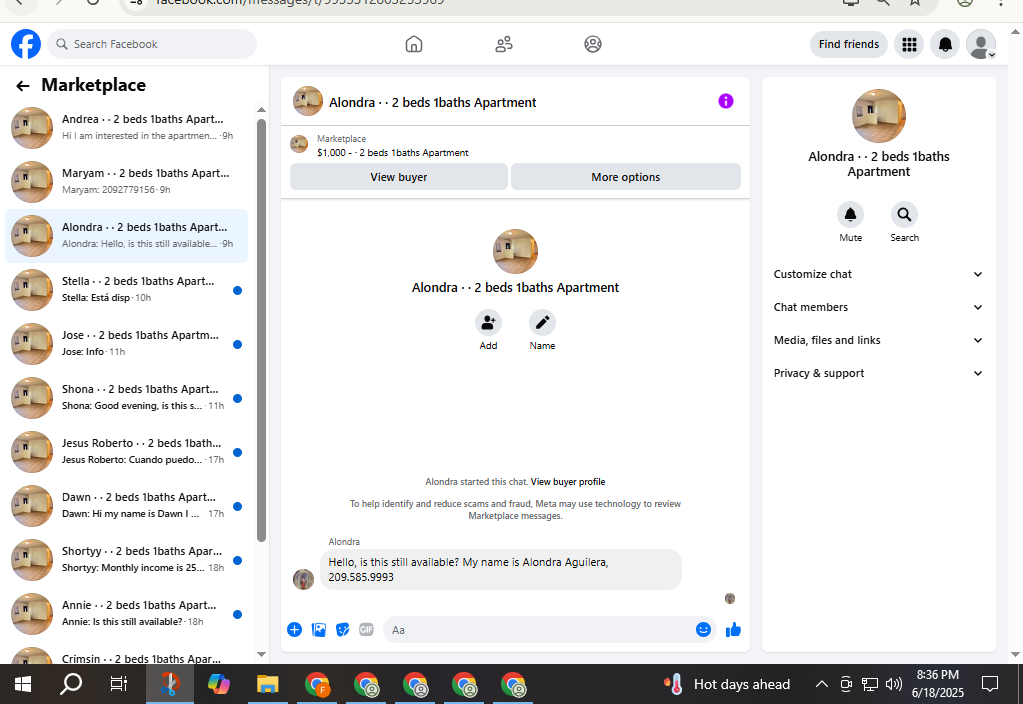Open the volume icon in system tray
Screen dimensions: 1023x704
point(894,684)
